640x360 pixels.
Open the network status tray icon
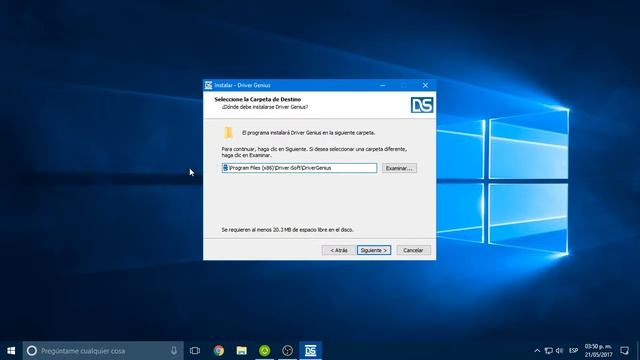click(549, 351)
